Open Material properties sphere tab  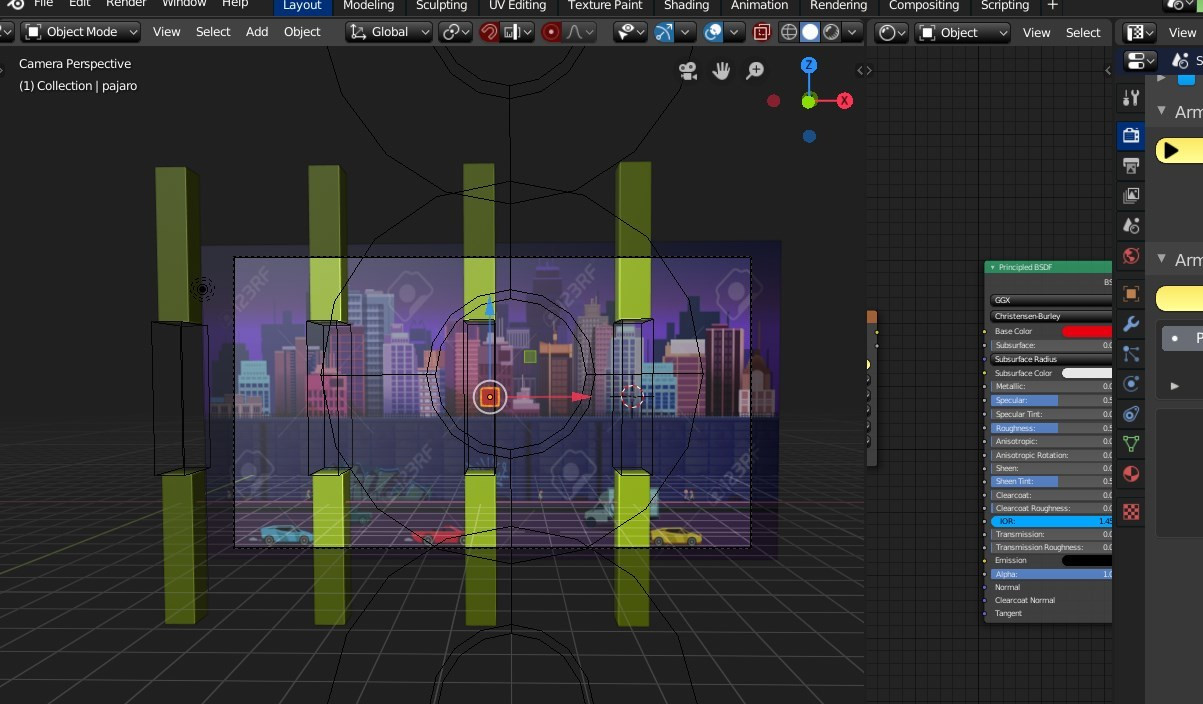(x=1131, y=474)
